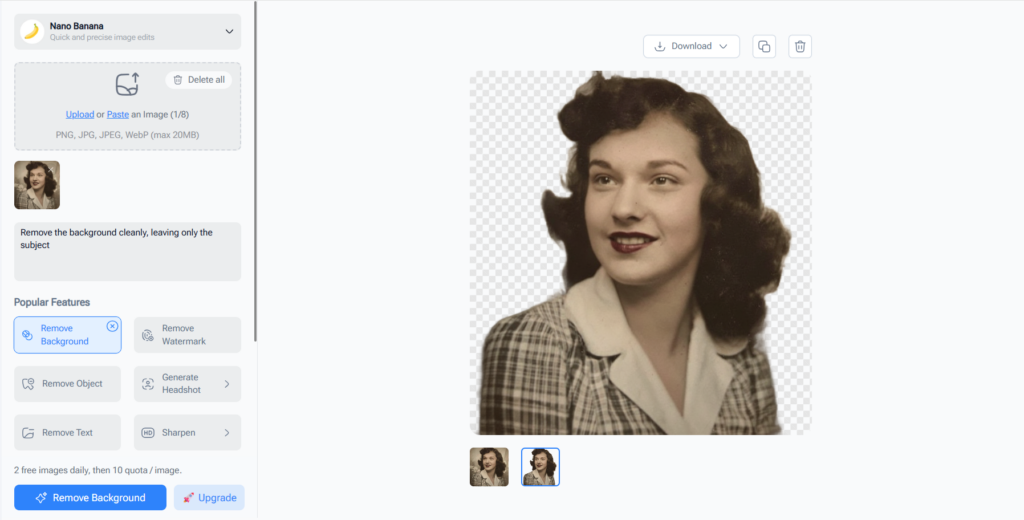The height and width of the screenshot is (520, 1024).
Task: Click the Upload link
Action: (x=80, y=114)
